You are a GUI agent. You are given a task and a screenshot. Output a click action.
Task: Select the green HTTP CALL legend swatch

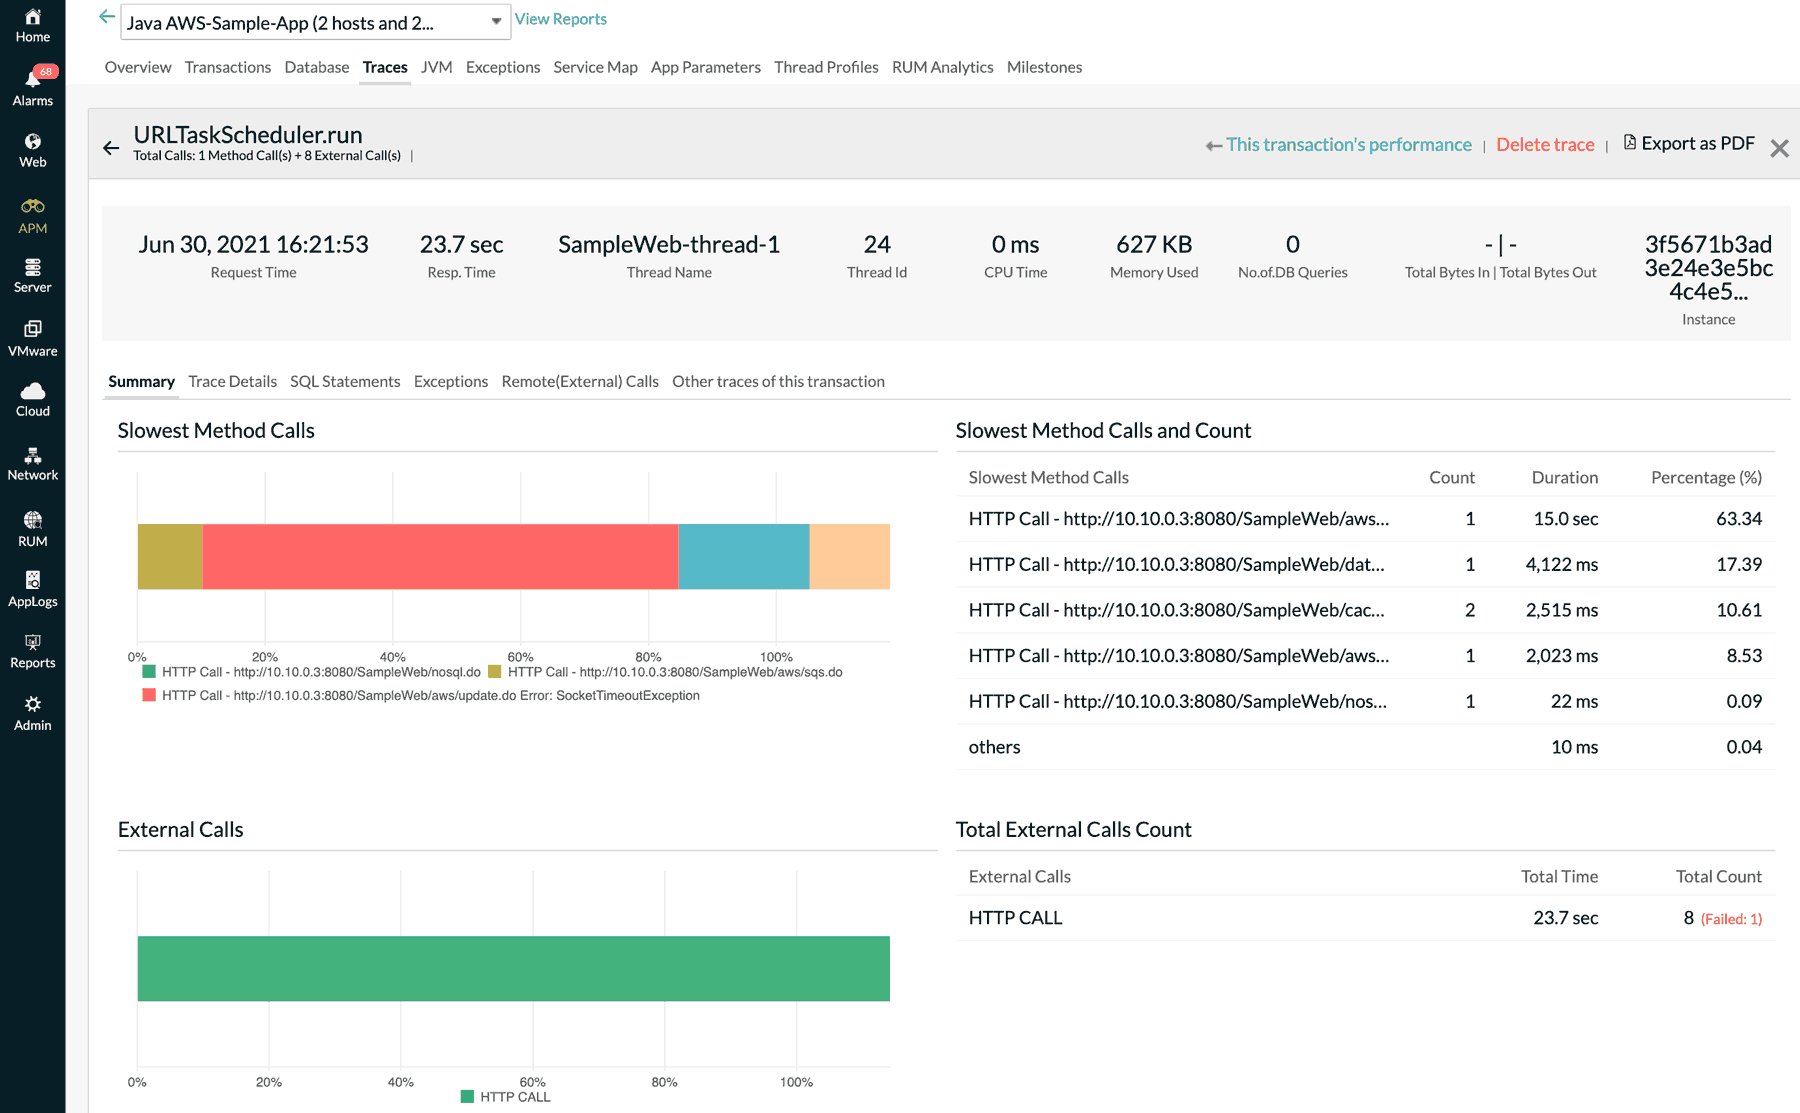point(466,1097)
